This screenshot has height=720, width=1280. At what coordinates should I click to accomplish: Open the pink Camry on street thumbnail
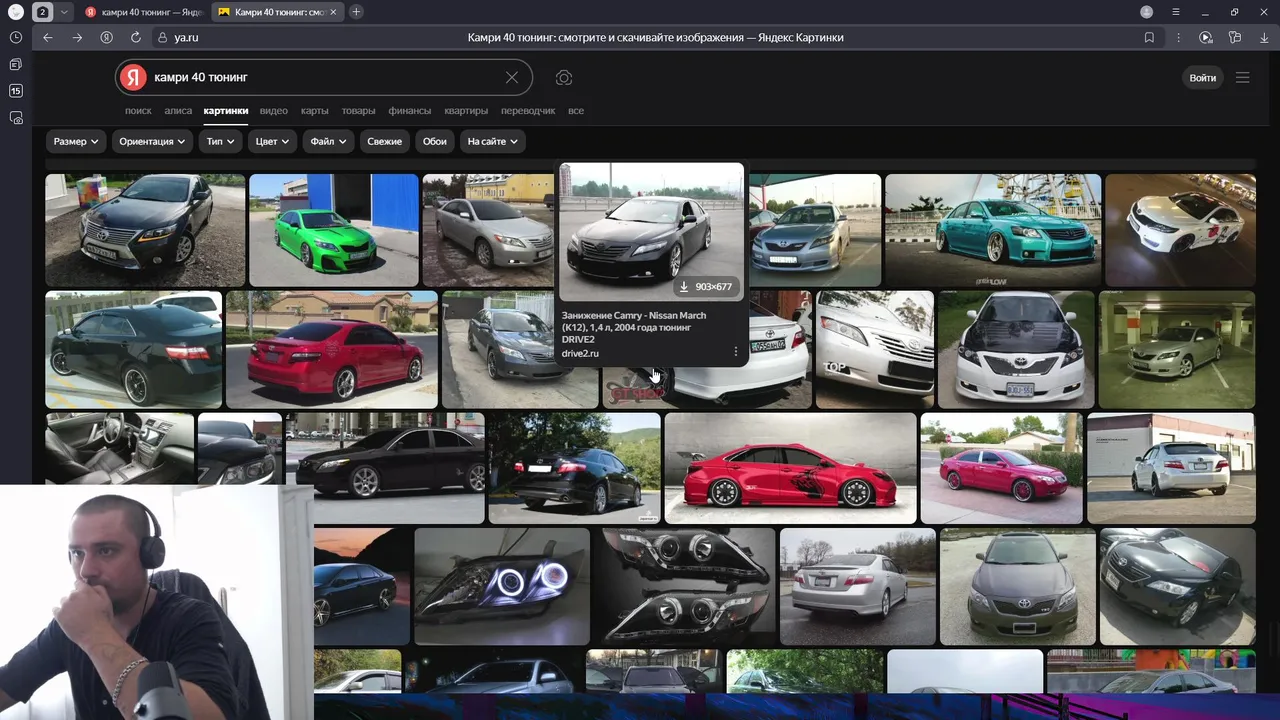point(1001,468)
